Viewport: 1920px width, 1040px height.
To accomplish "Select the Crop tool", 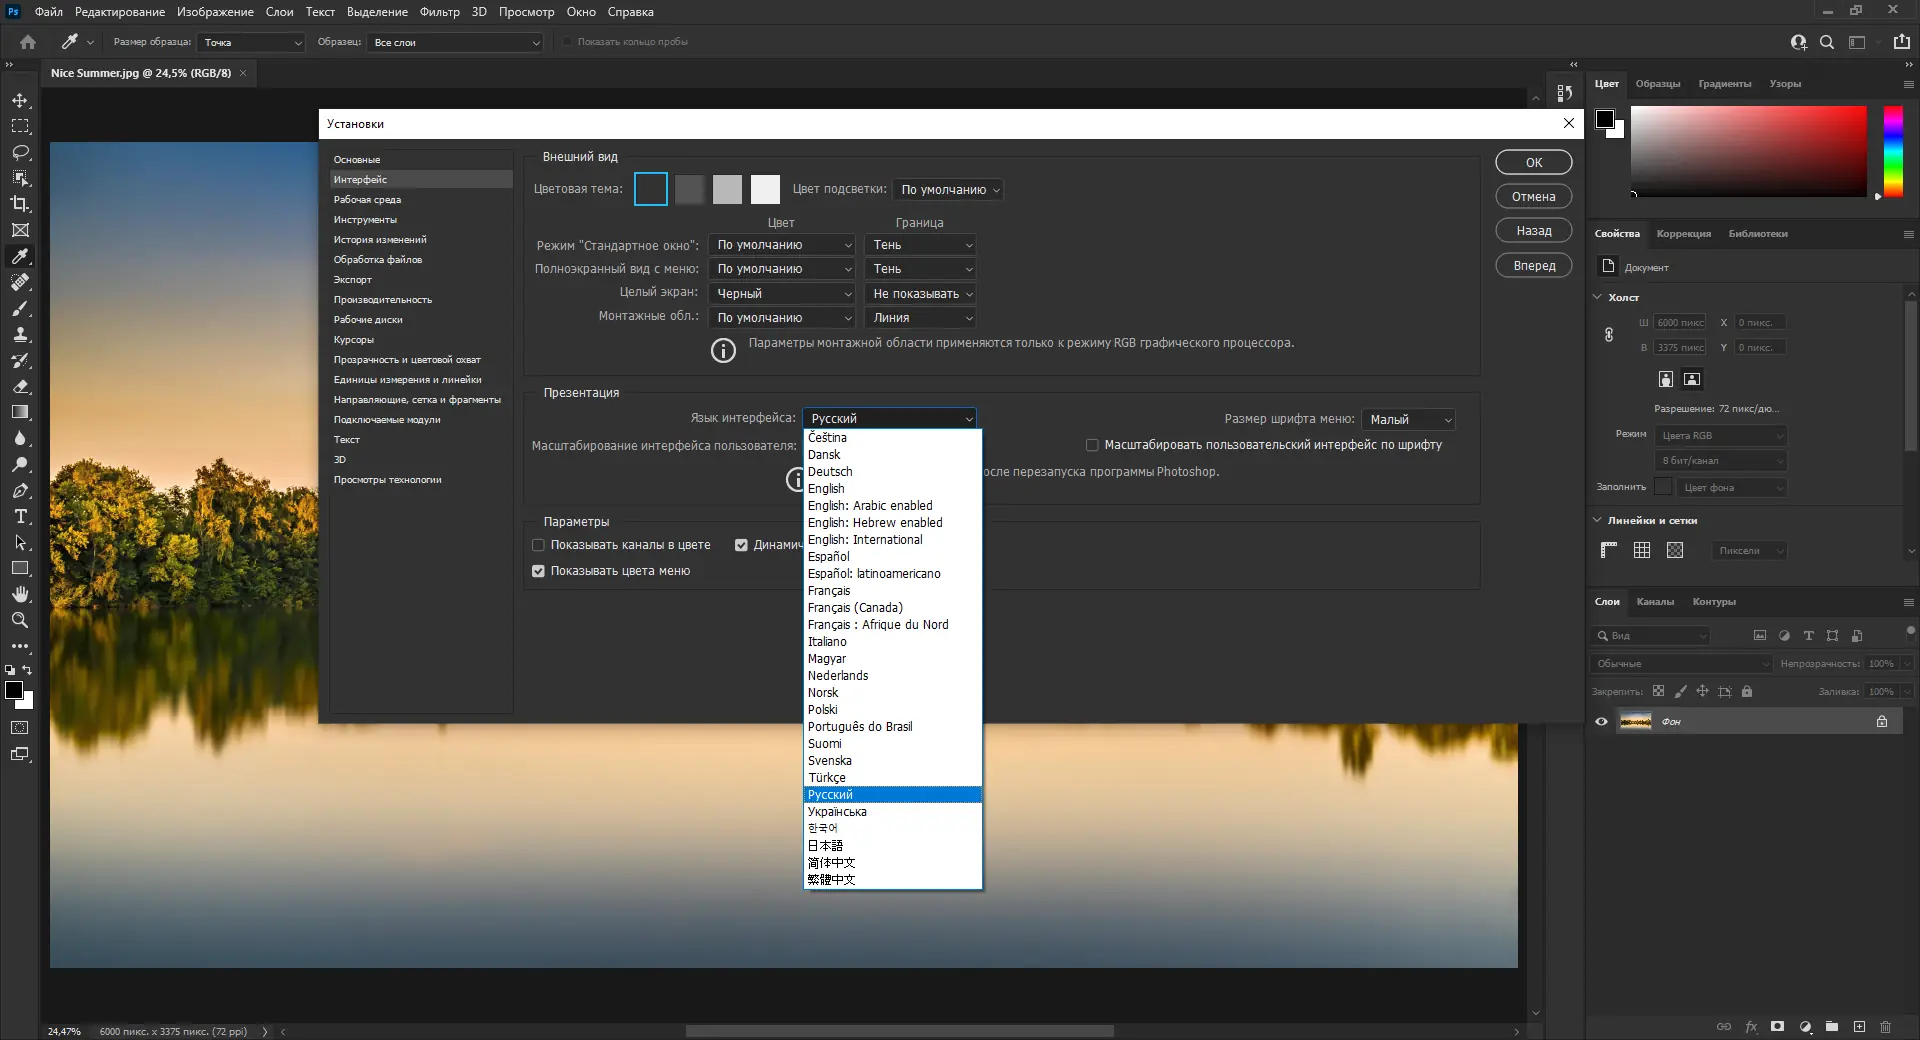I will pos(20,204).
